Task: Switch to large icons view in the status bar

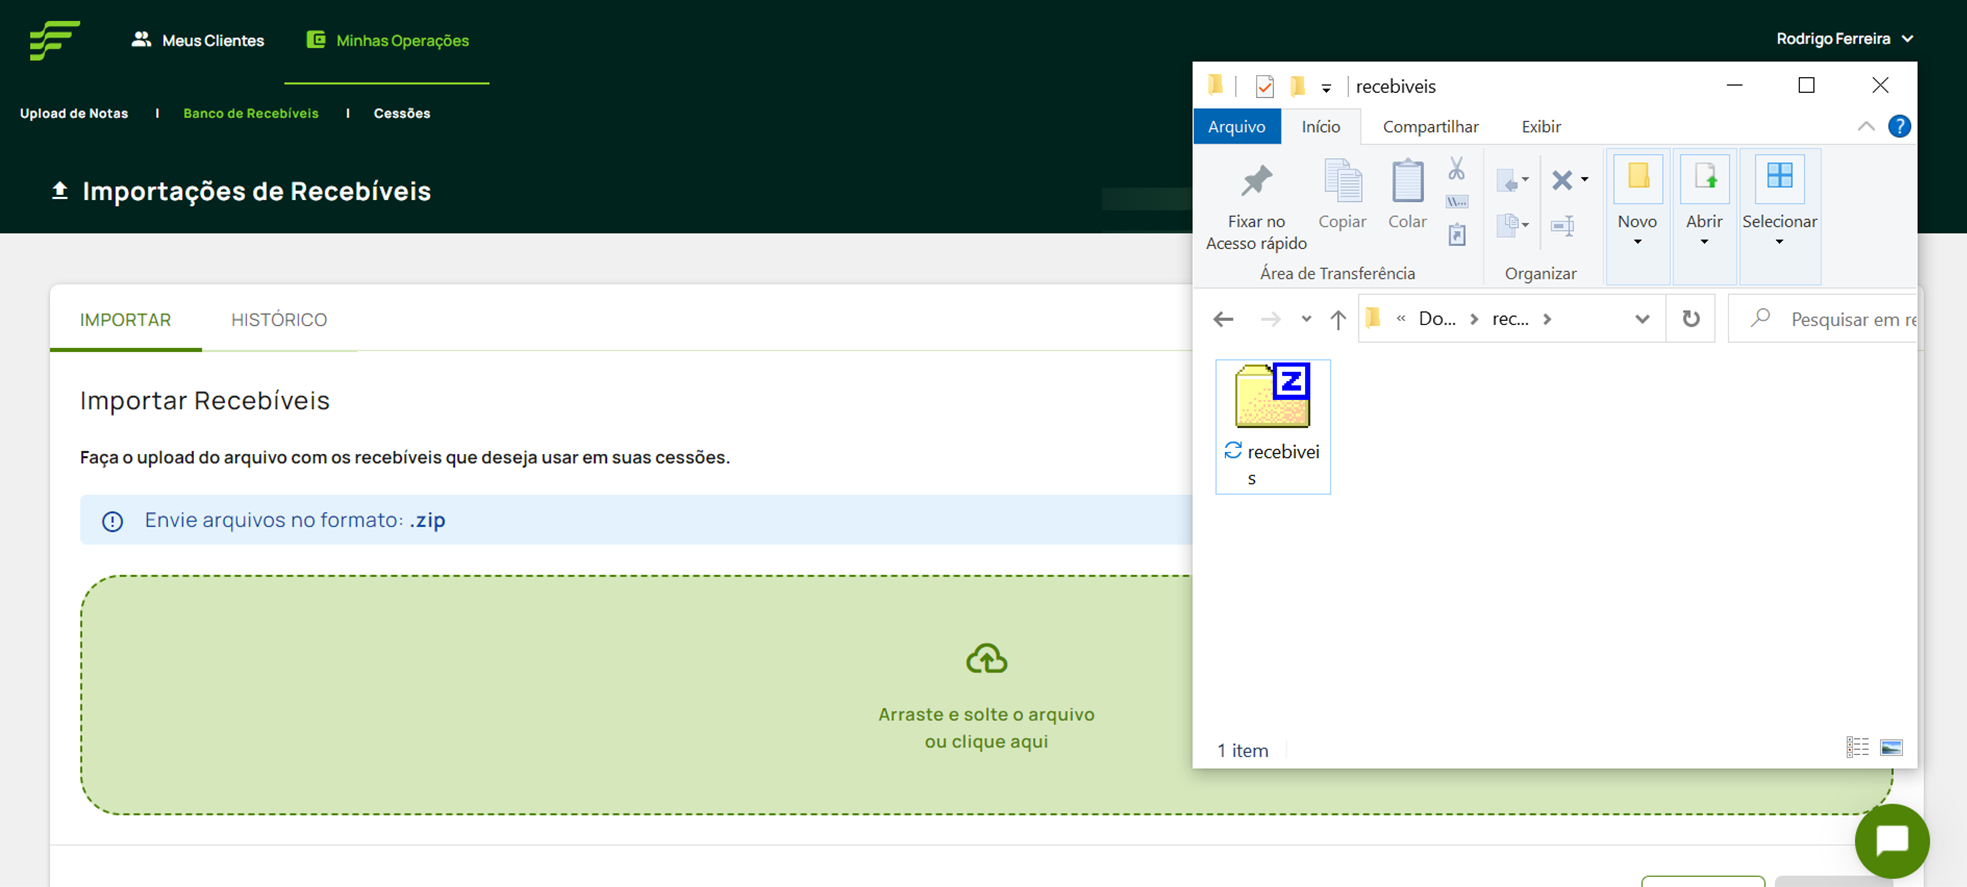Action: pos(1891,748)
